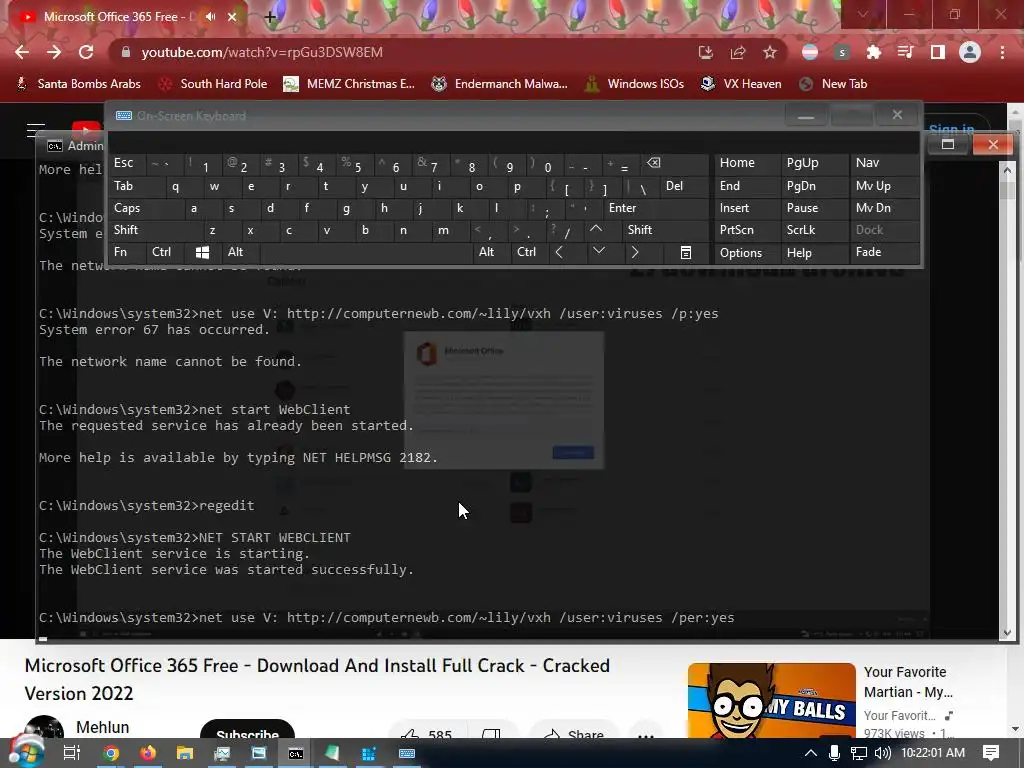1024x768 pixels.
Task: Show hidden system tray icons
Action: [810, 753]
